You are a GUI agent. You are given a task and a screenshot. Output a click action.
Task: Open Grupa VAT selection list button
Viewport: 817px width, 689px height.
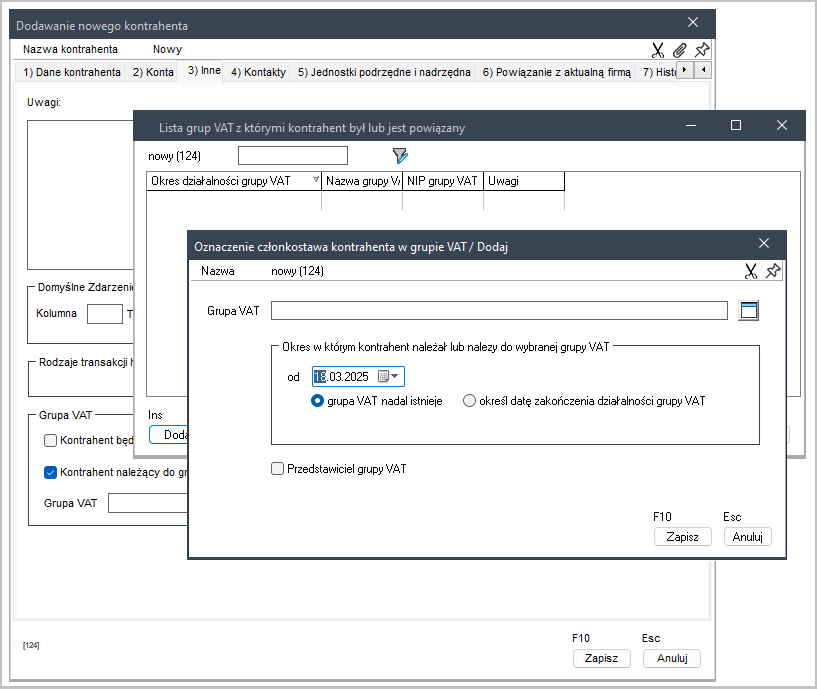[749, 311]
